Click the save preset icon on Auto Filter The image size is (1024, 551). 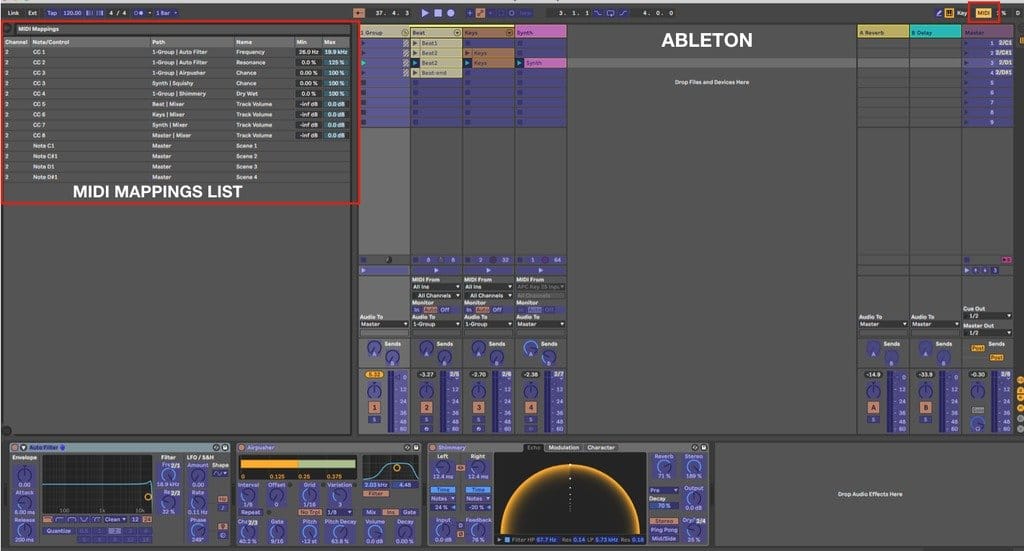click(x=225, y=448)
